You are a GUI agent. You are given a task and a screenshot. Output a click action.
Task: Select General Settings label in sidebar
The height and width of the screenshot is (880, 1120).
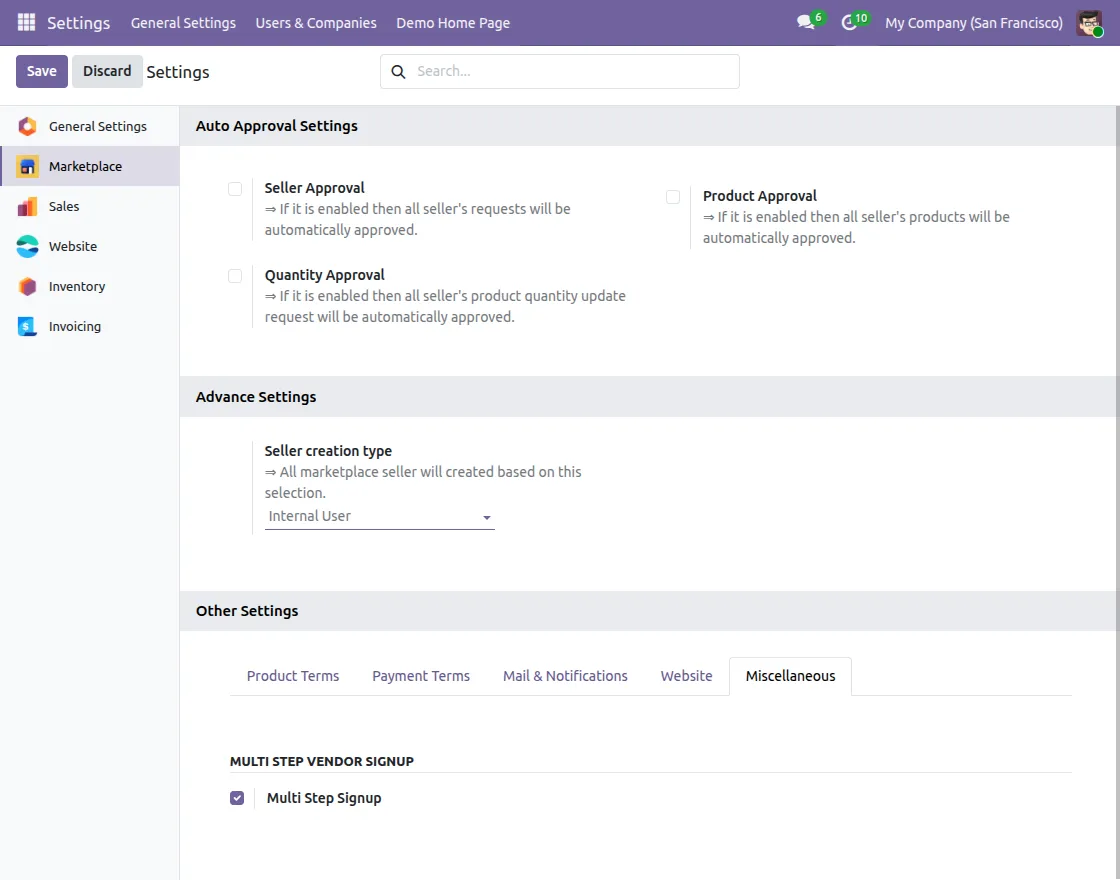click(x=98, y=126)
